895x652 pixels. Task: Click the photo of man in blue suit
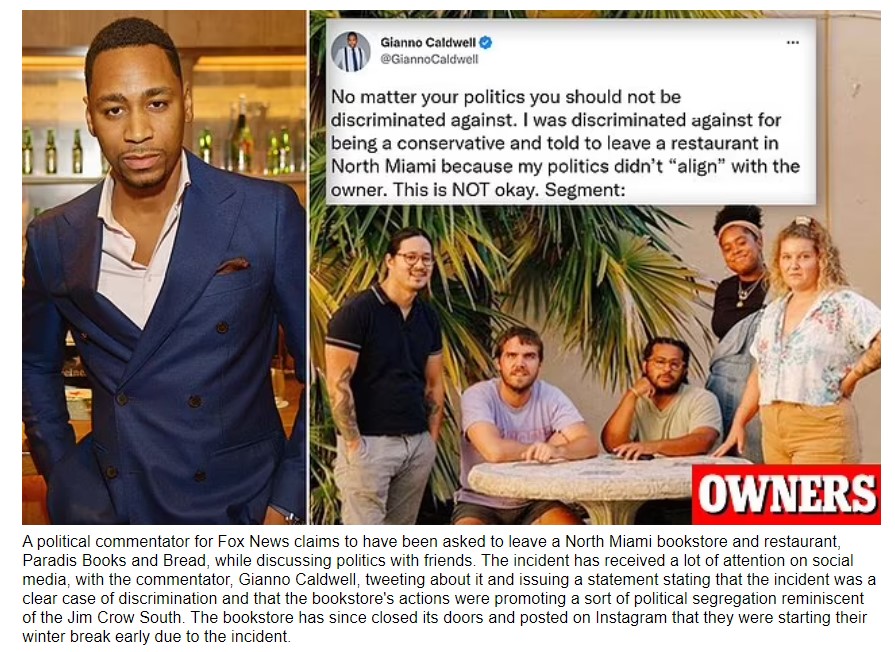click(164, 267)
